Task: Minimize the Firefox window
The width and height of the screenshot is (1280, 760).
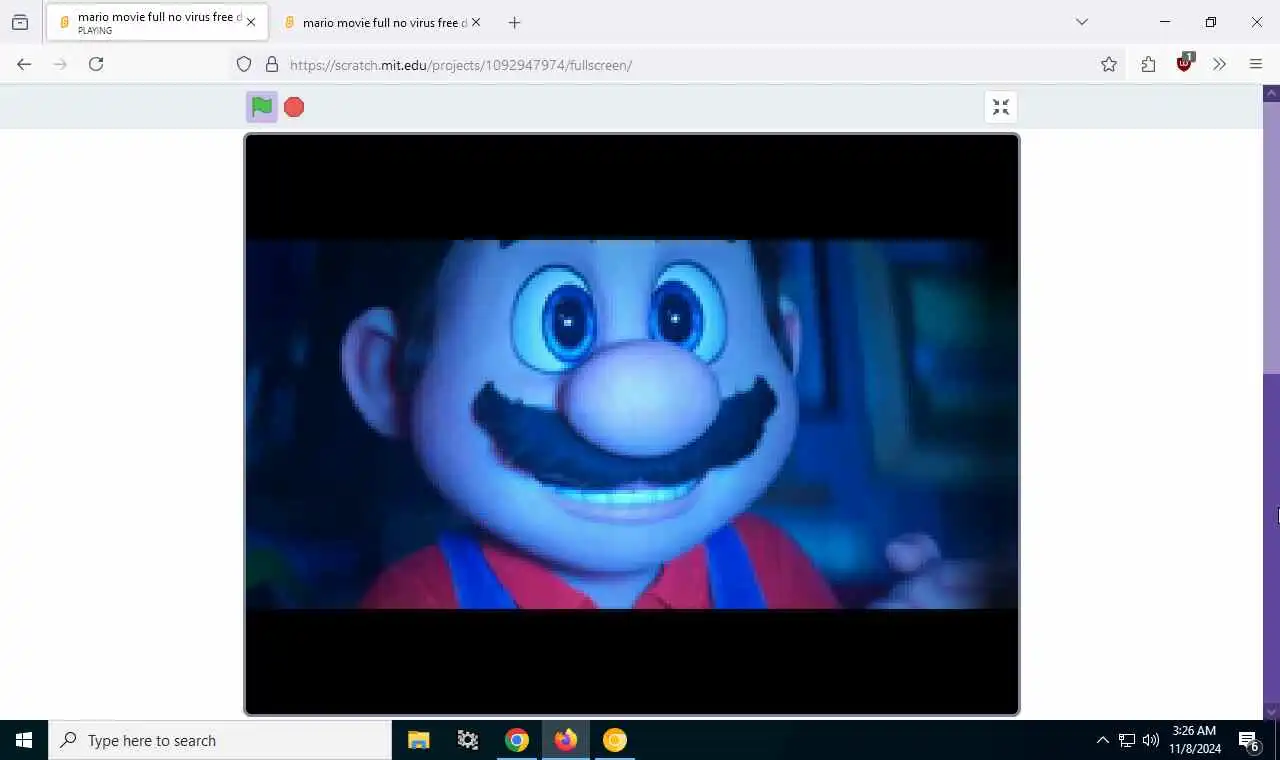Action: (x=1165, y=22)
